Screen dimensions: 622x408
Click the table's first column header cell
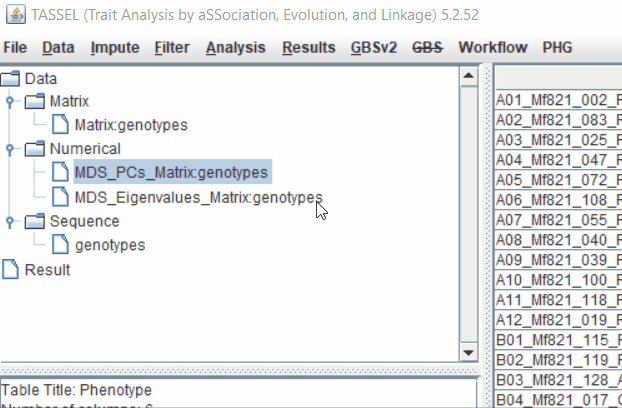(x=559, y=77)
